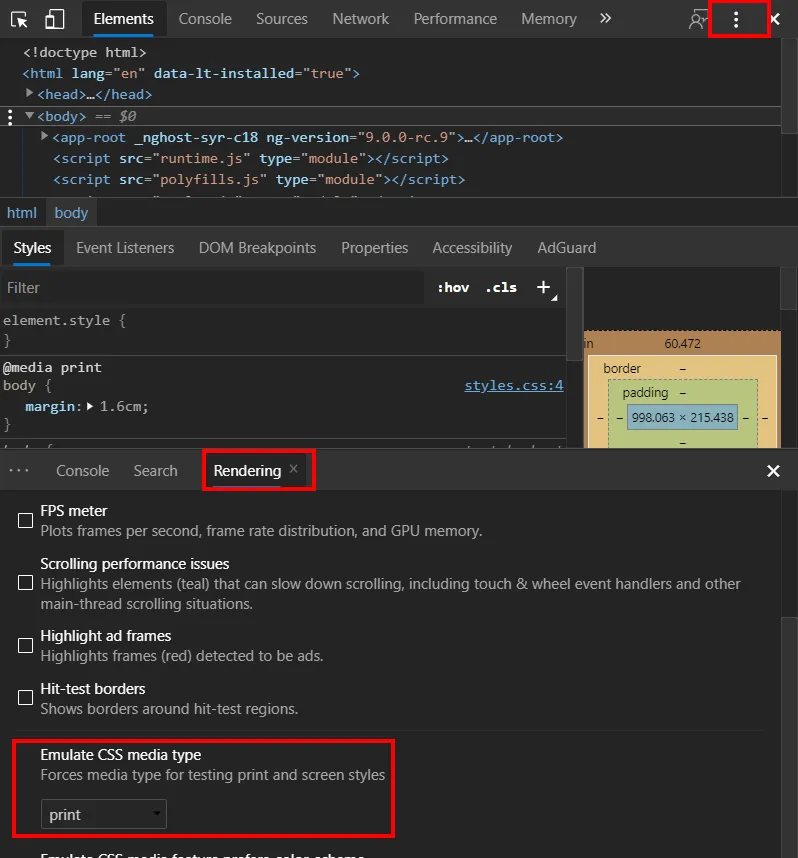Open the AdGuard tab

[x=566, y=248]
